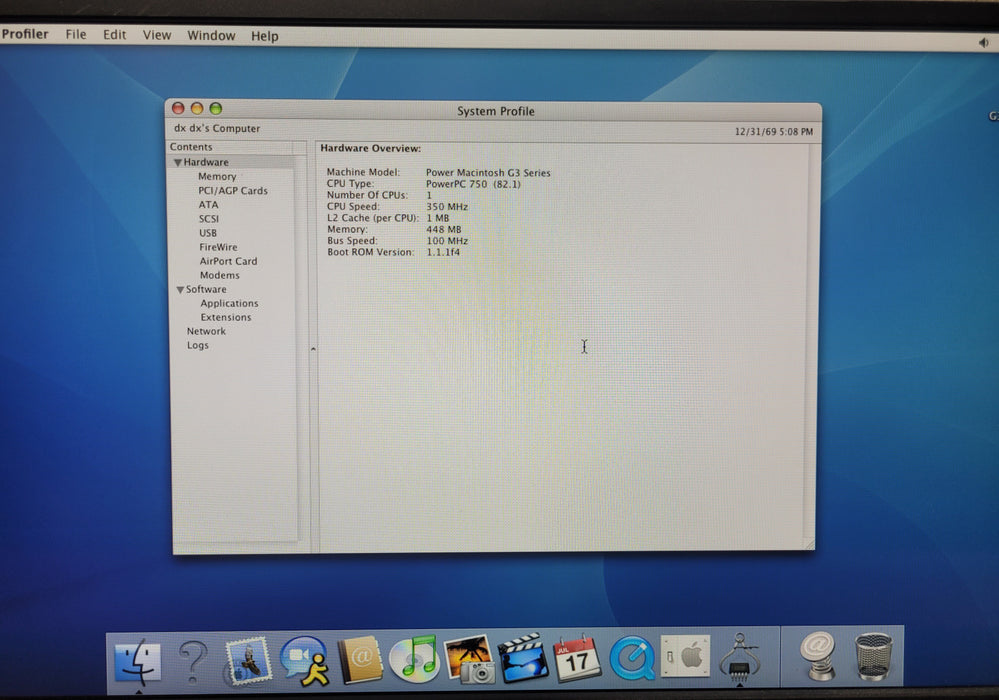
Task: Launch iMovie clapperboard in the Dock
Action: (x=524, y=659)
